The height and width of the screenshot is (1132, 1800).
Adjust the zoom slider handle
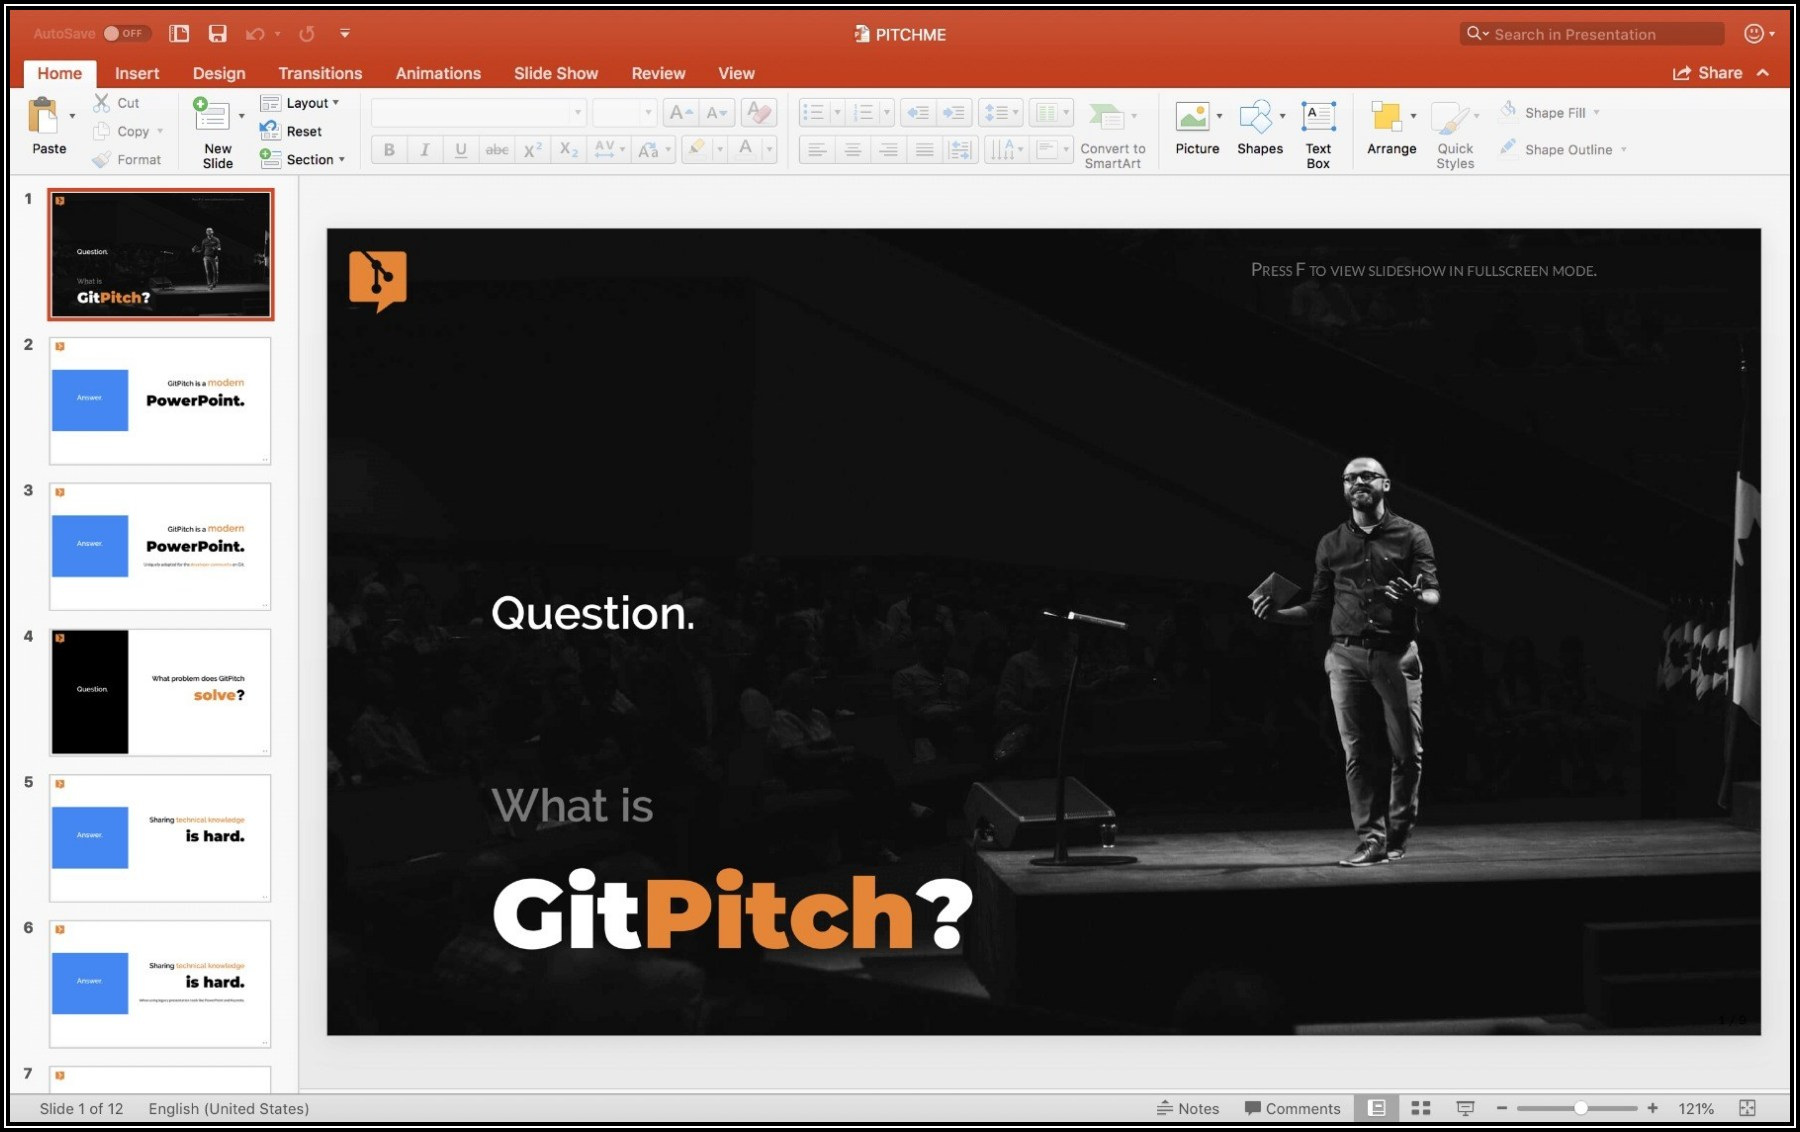(x=1581, y=1108)
